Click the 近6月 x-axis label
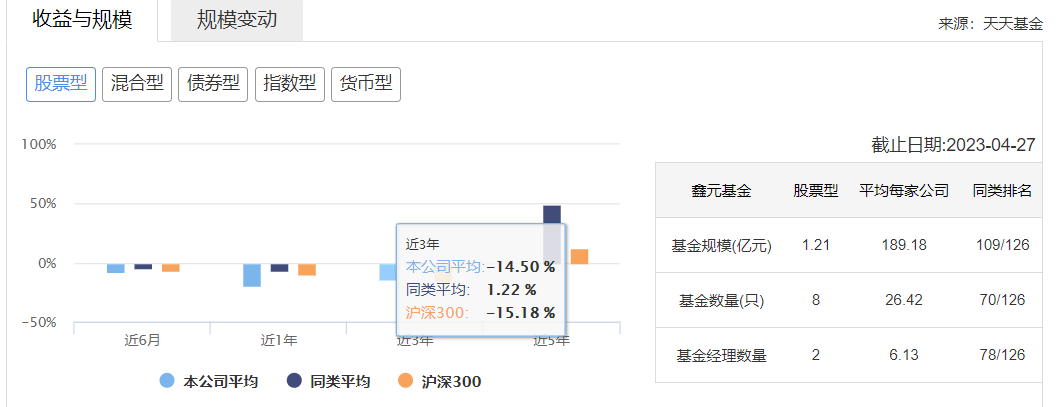The width and height of the screenshot is (1057, 407). pyautogui.click(x=143, y=340)
